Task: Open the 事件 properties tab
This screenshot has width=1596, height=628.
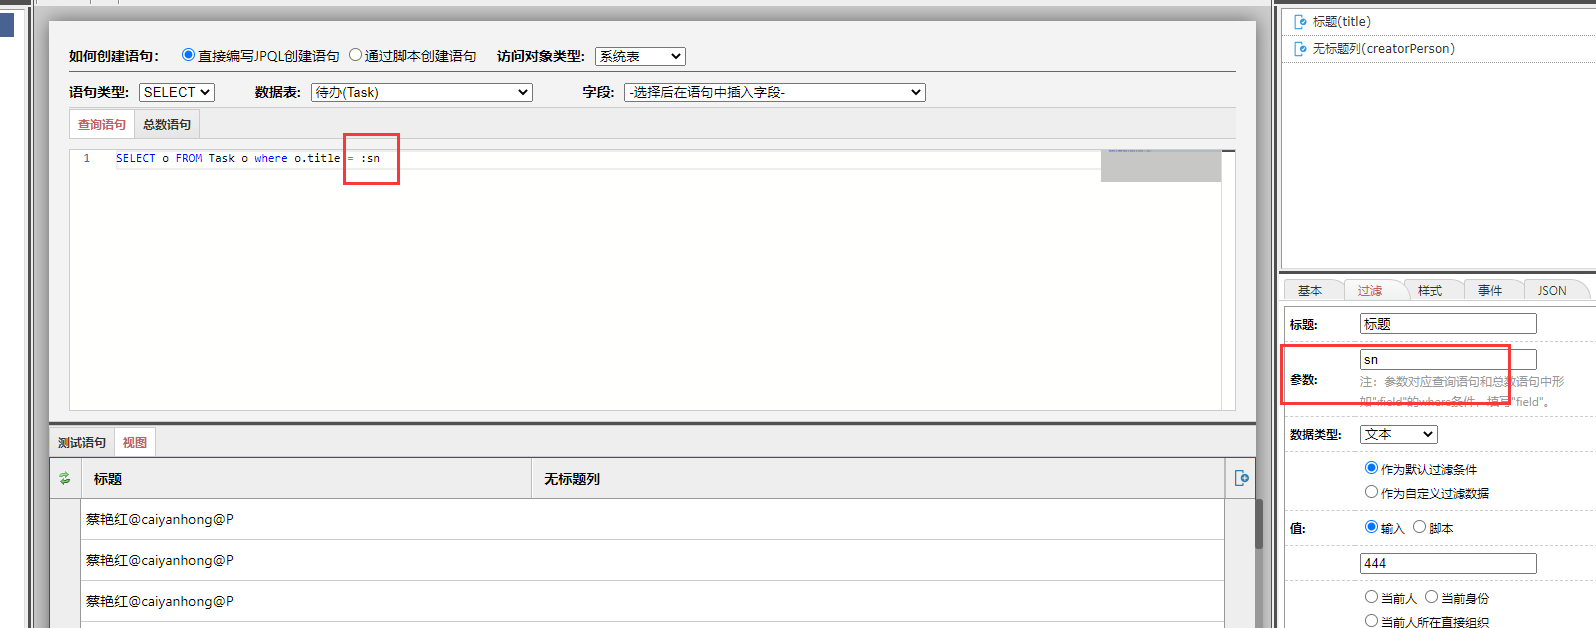Action: coord(1490,290)
